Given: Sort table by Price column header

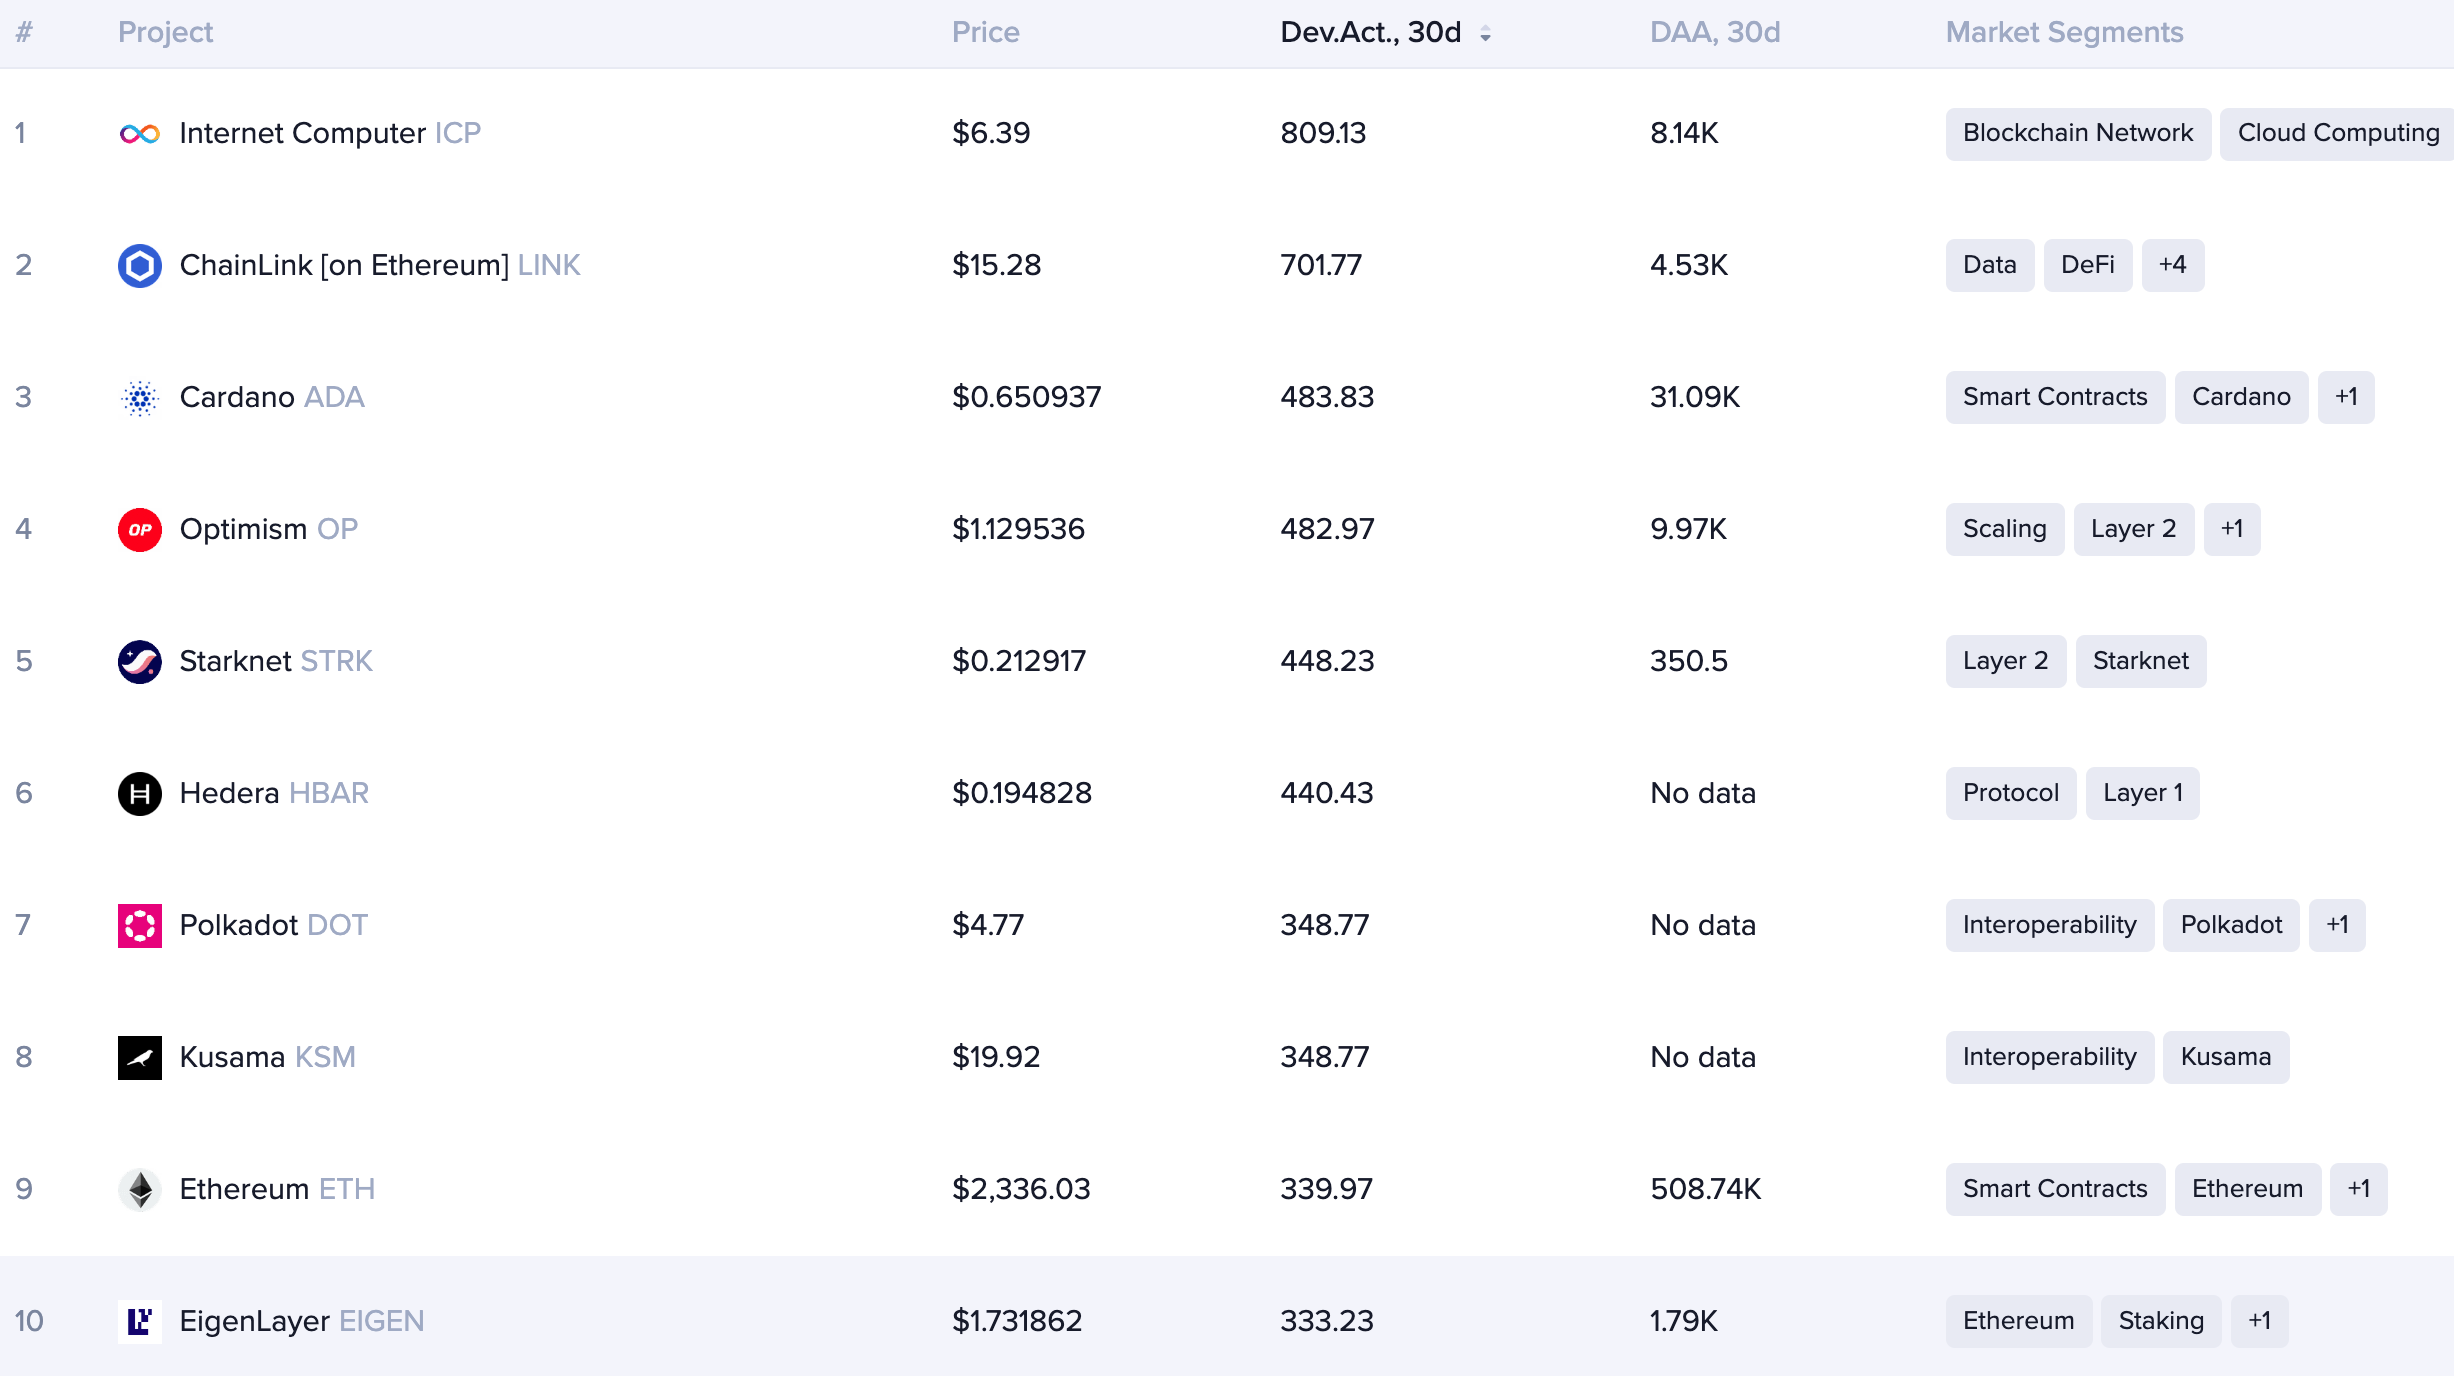Looking at the screenshot, I should (985, 32).
